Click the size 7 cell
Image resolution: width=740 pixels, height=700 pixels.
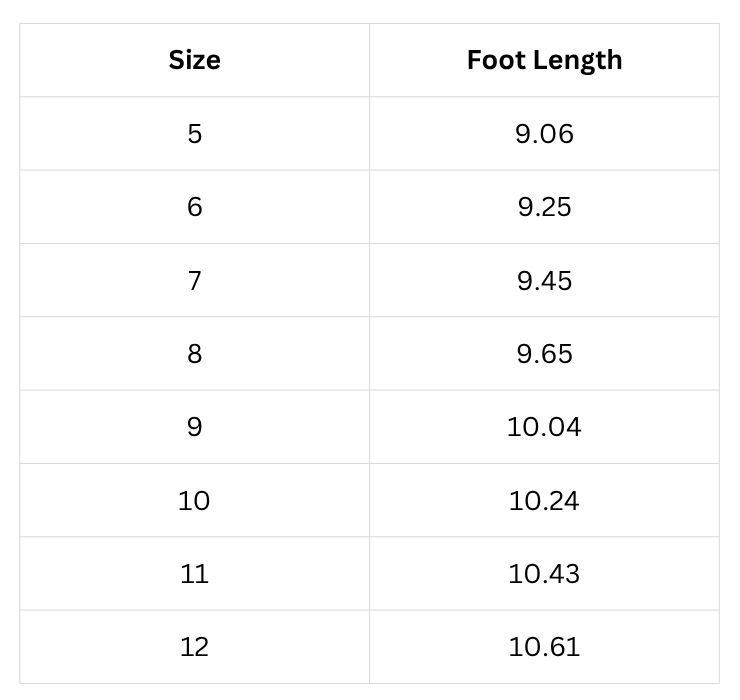pyautogui.click(x=194, y=280)
